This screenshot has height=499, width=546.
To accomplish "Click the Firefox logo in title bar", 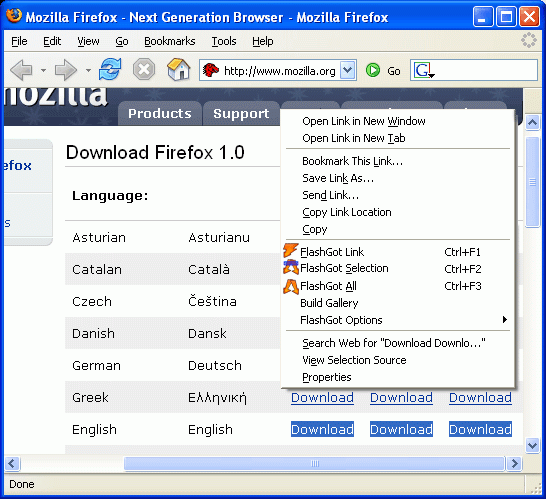I will (x=14, y=15).
